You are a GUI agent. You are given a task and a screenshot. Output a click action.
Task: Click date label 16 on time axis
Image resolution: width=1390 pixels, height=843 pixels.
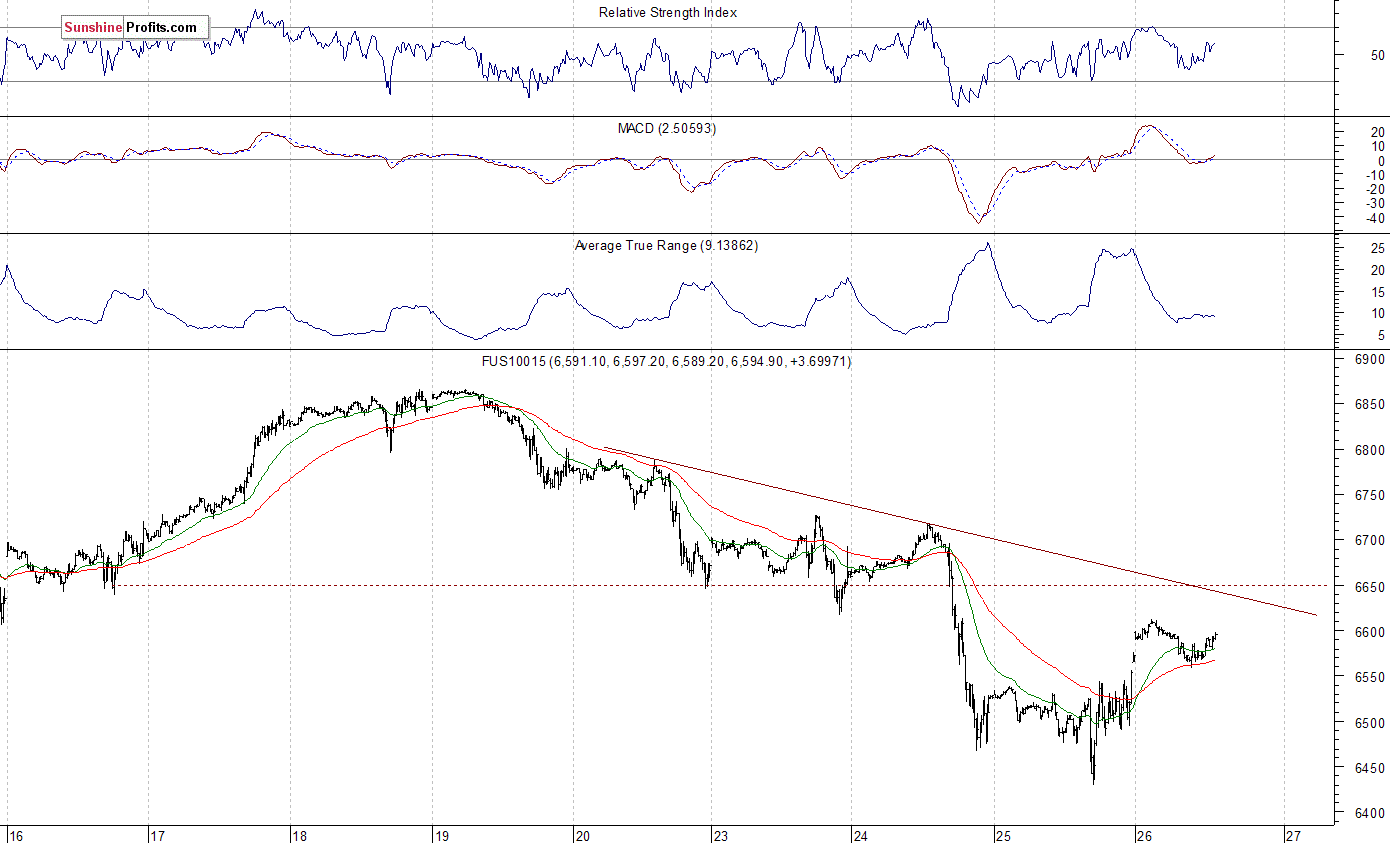(x=15, y=834)
